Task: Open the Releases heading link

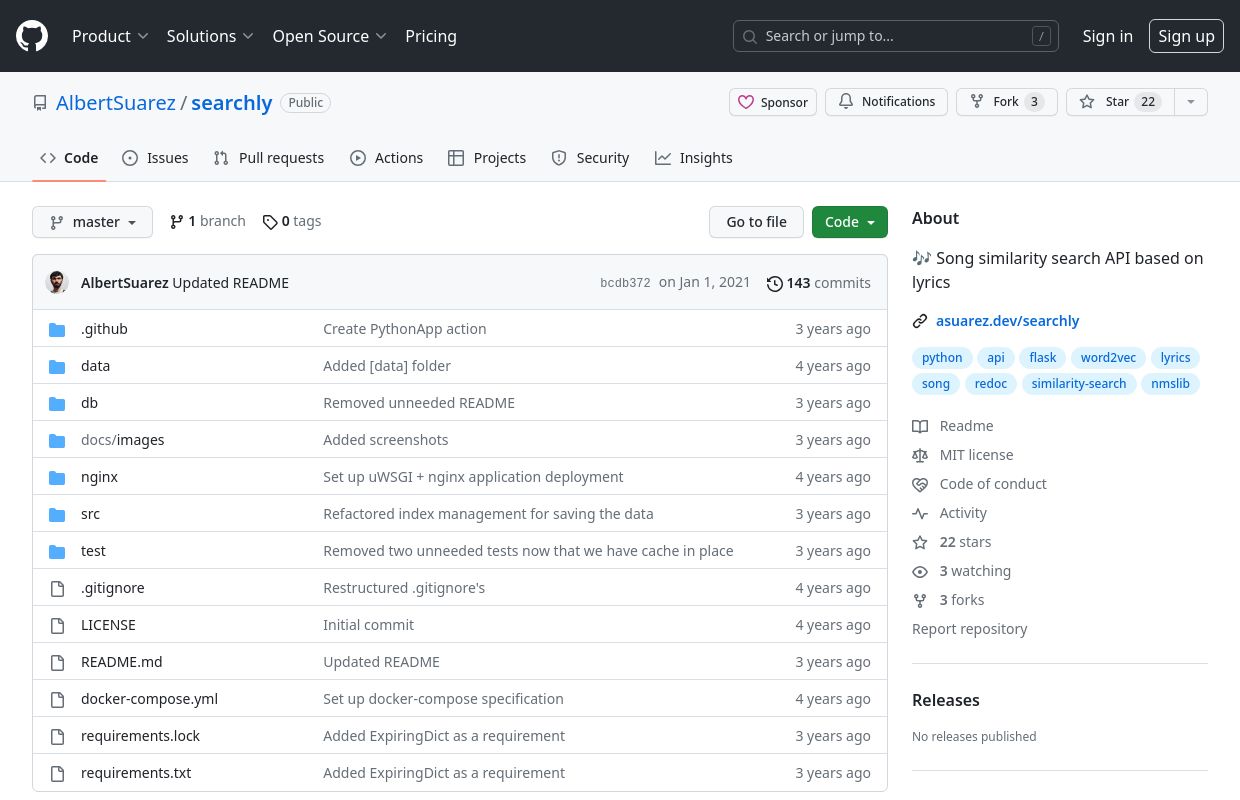Action: (946, 700)
